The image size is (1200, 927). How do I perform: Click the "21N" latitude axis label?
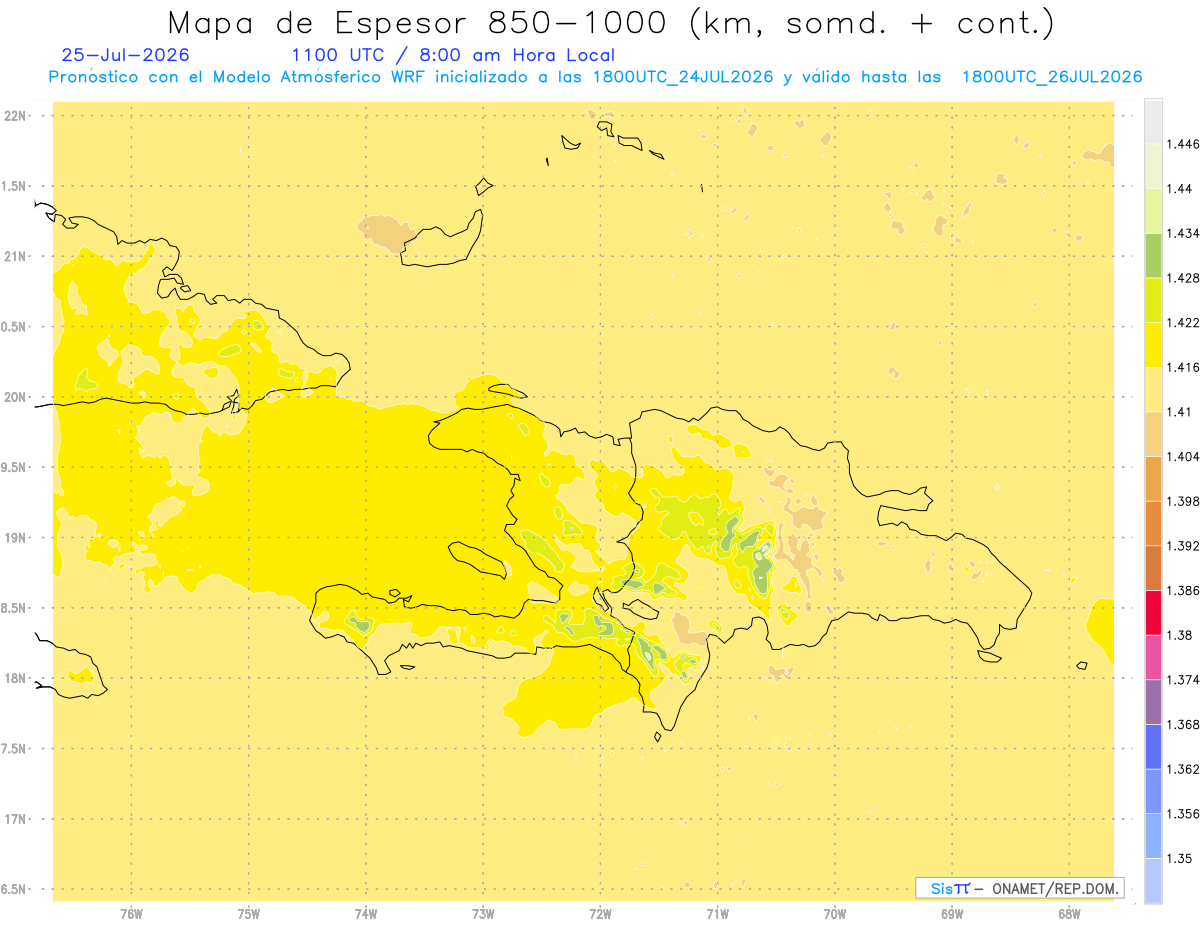click(17, 256)
